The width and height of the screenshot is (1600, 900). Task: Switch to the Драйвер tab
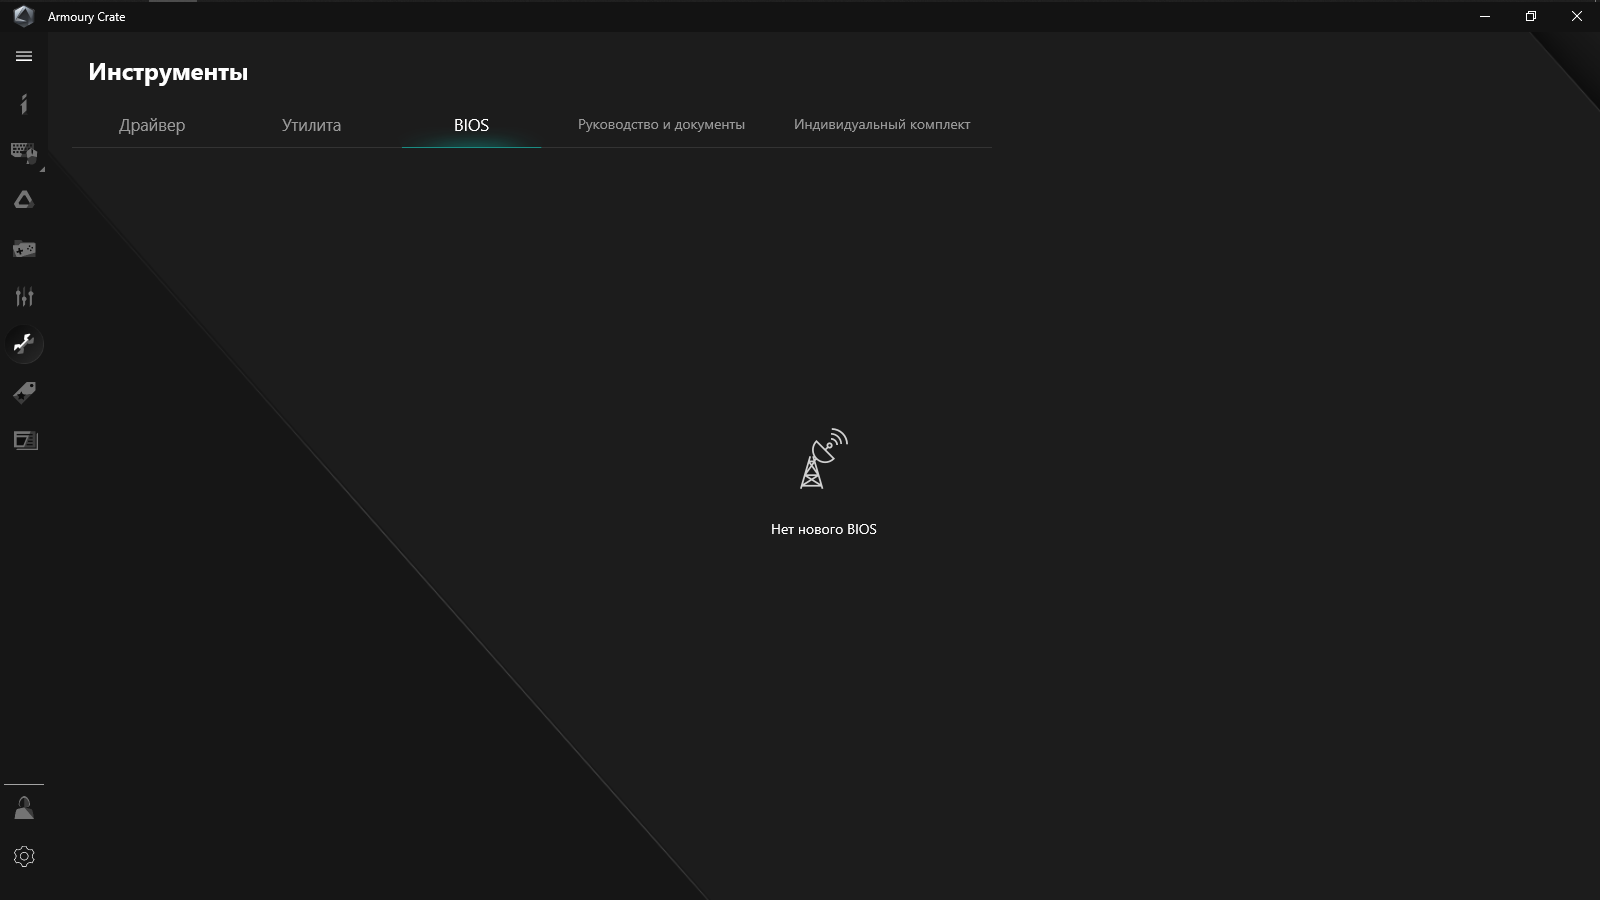(x=152, y=125)
